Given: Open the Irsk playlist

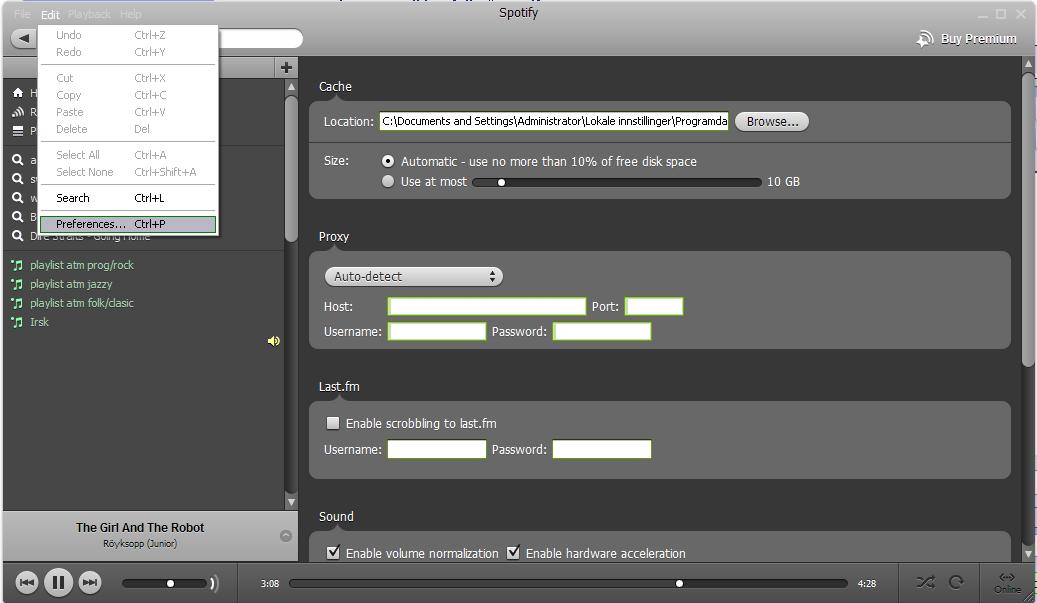Looking at the screenshot, I should (40, 323).
